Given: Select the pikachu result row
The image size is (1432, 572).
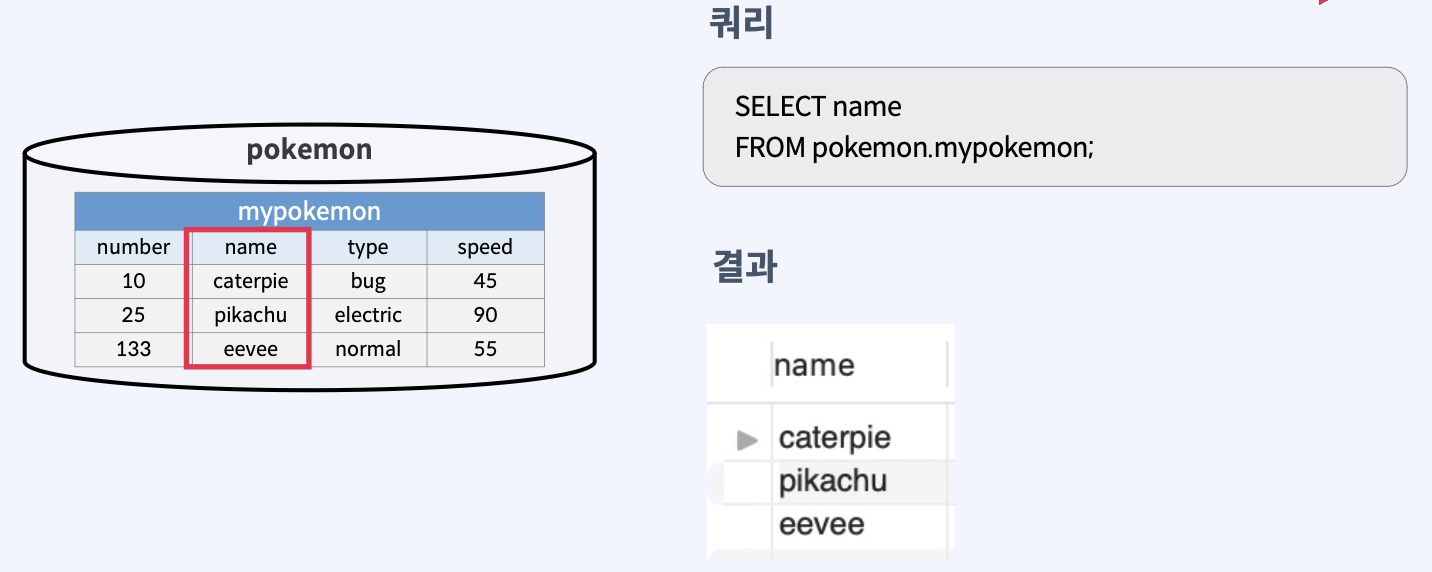Looking at the screenshot, I should [832, 481].
